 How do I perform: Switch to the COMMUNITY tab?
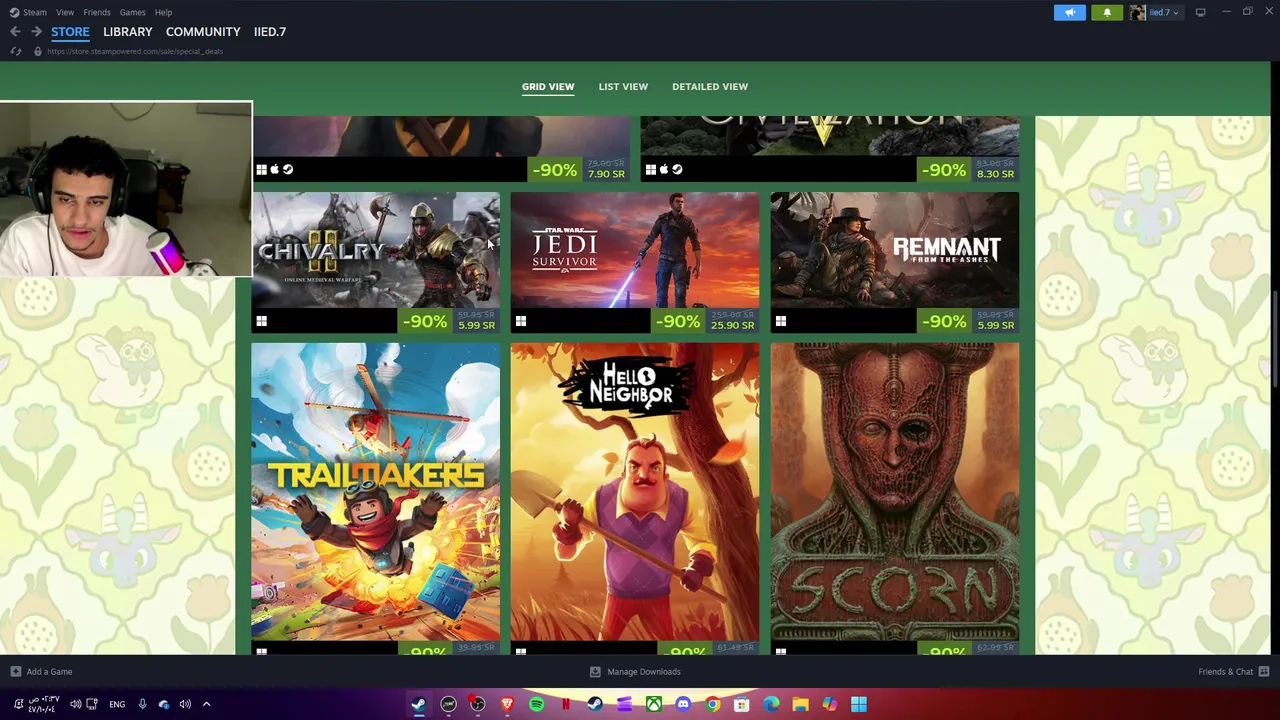point(203,32)
